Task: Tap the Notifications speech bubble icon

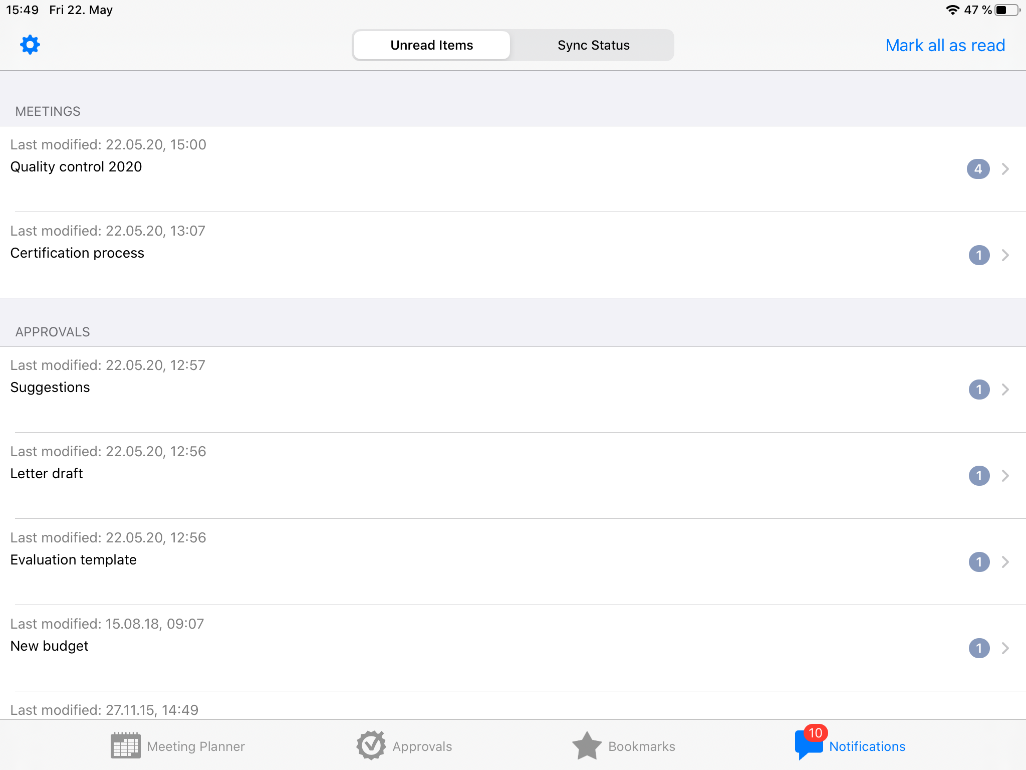Action: click(x=808, y=745)
